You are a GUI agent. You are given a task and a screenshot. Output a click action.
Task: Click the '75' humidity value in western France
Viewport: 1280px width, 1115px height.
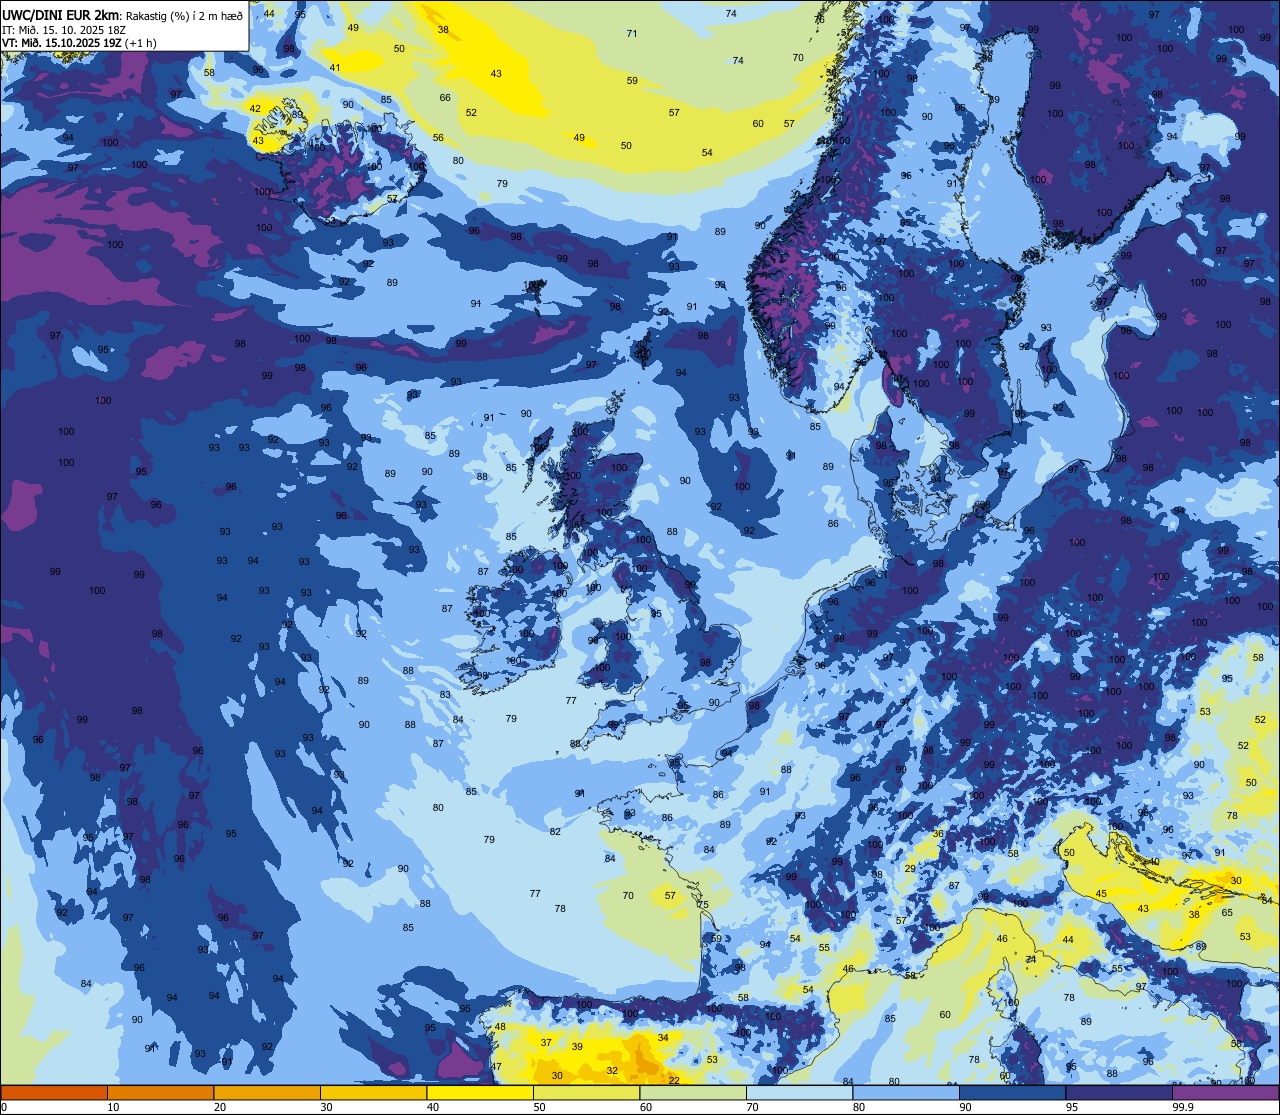[703, 904]
